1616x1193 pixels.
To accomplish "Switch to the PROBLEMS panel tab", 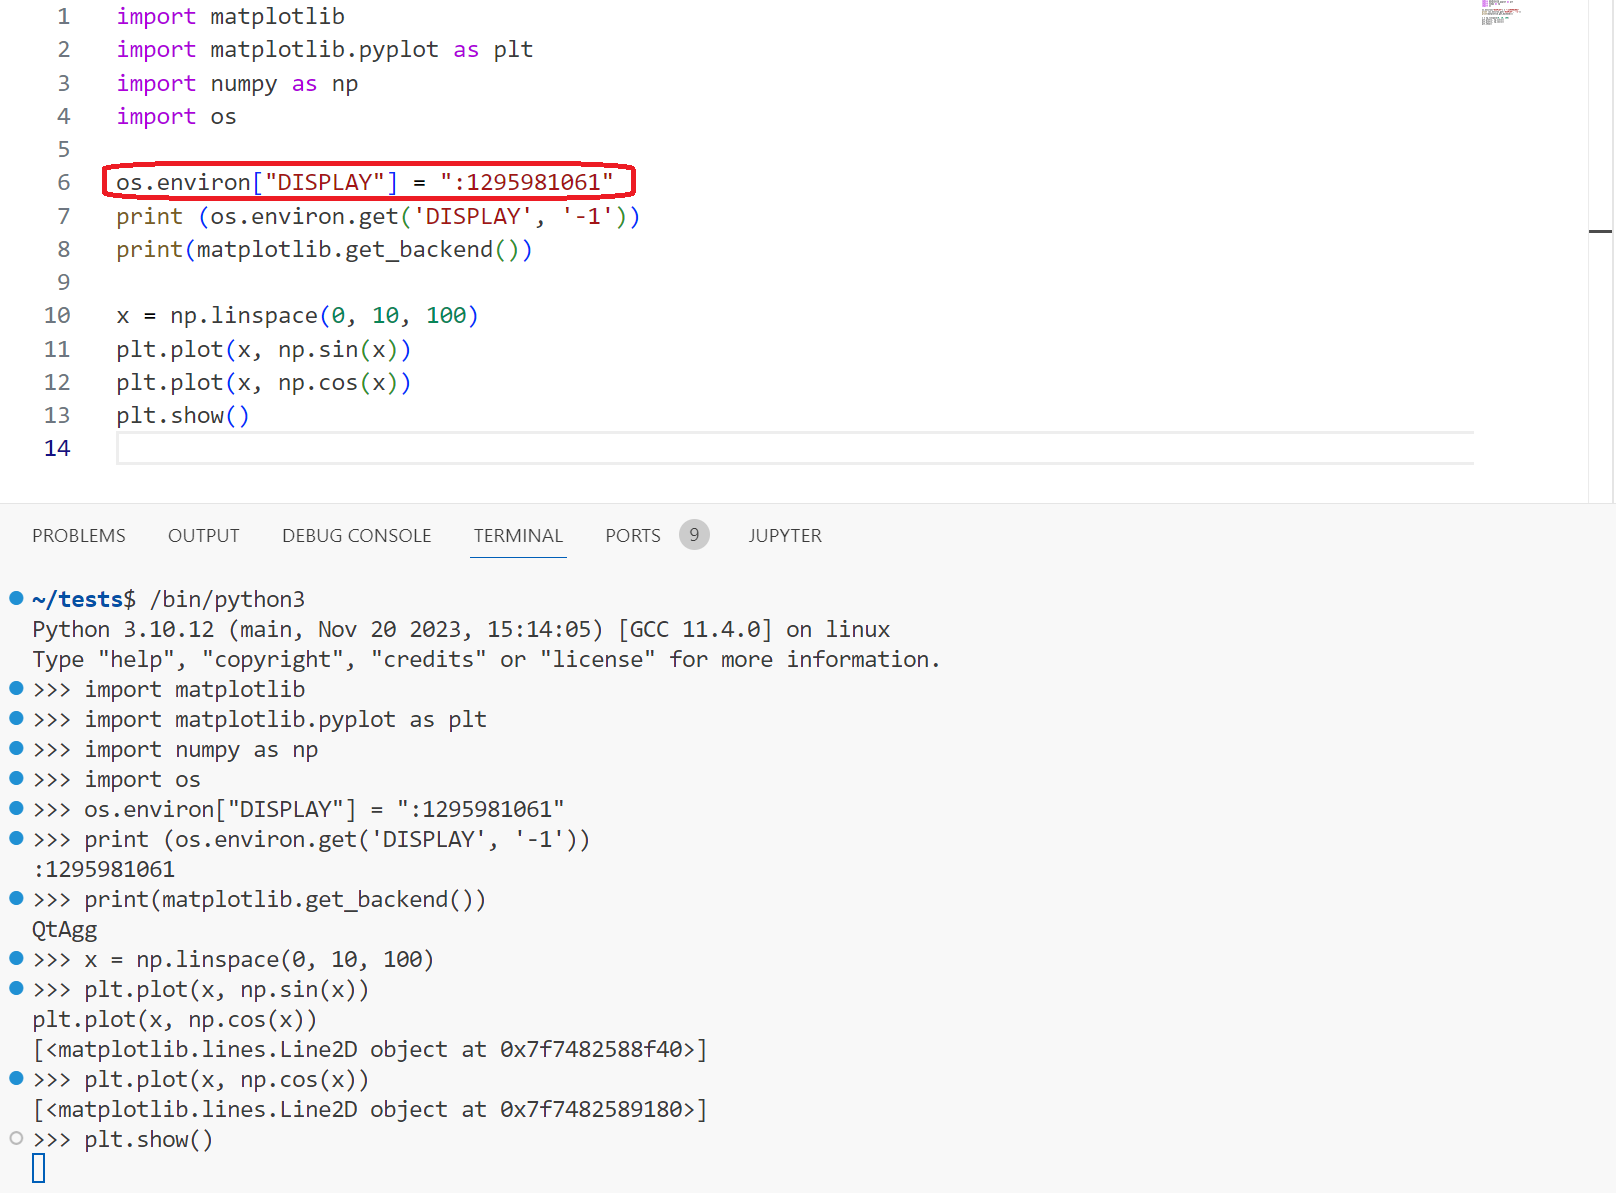I will pyautogui.click(x=79, y=536).
